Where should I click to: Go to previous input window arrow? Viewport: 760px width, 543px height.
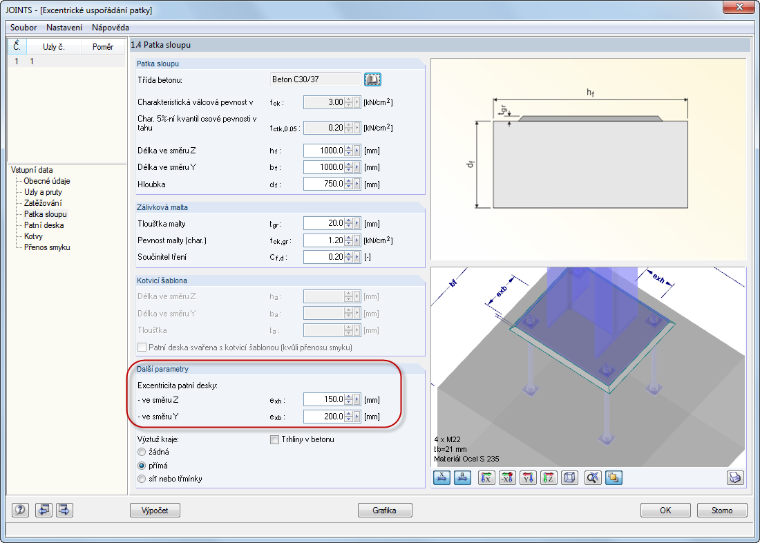pos(43,510)
